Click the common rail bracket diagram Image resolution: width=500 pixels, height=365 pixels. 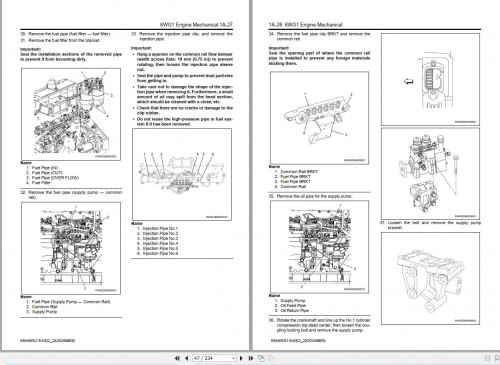(319, 118)
